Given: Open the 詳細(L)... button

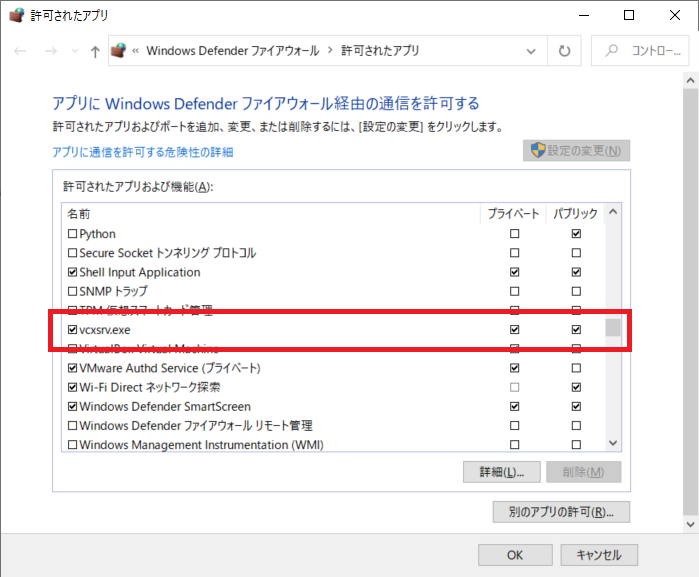Looking at the screenshot, I should pos(502,472).
